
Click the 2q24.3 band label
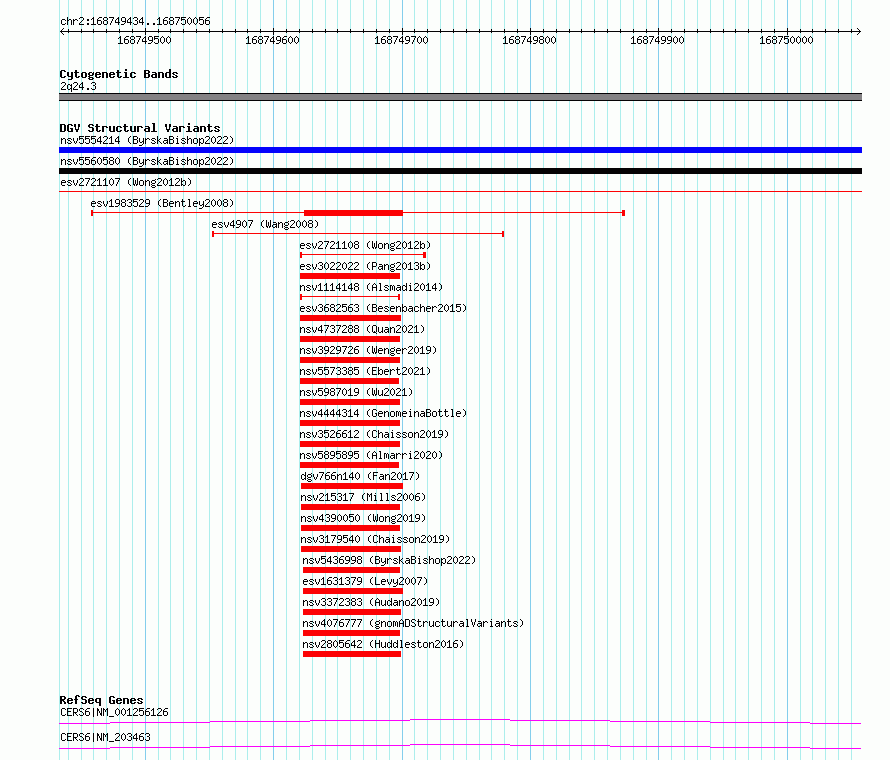click(78, 86)
